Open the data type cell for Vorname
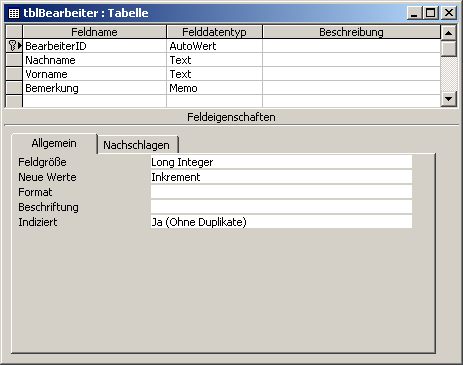The width and height of the screenshot is (463, 365). tap(214, 74)
